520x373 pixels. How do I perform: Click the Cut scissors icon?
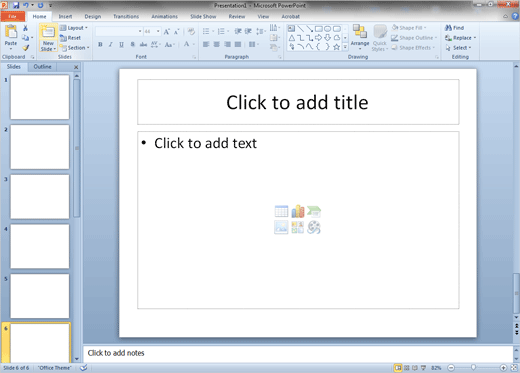(25, 28)
